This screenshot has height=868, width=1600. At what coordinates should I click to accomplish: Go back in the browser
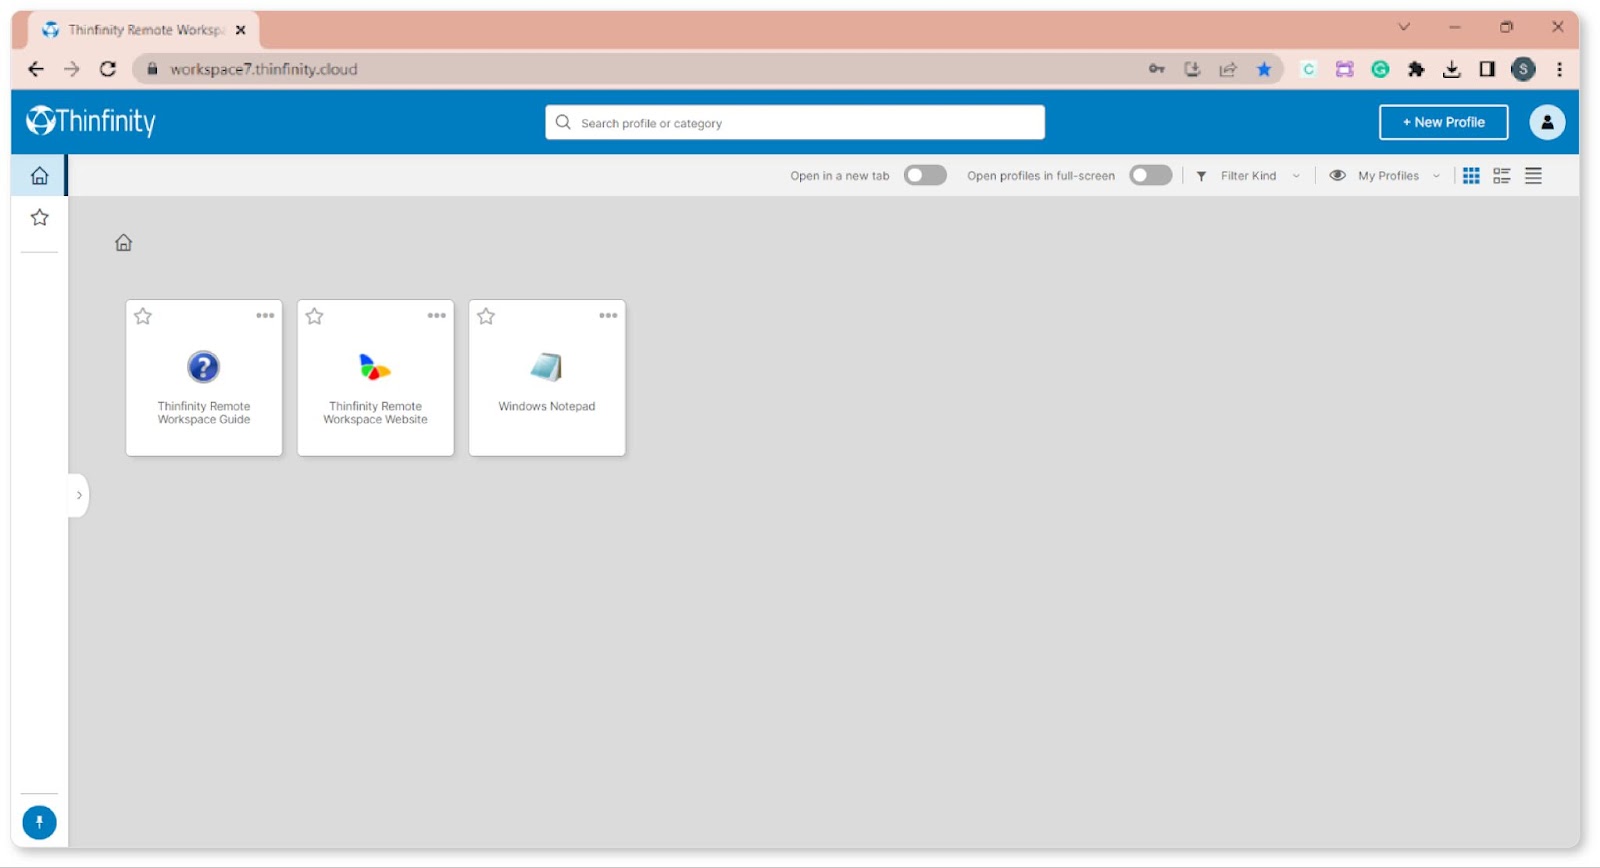pyautogui.click(x=36, y=69)
